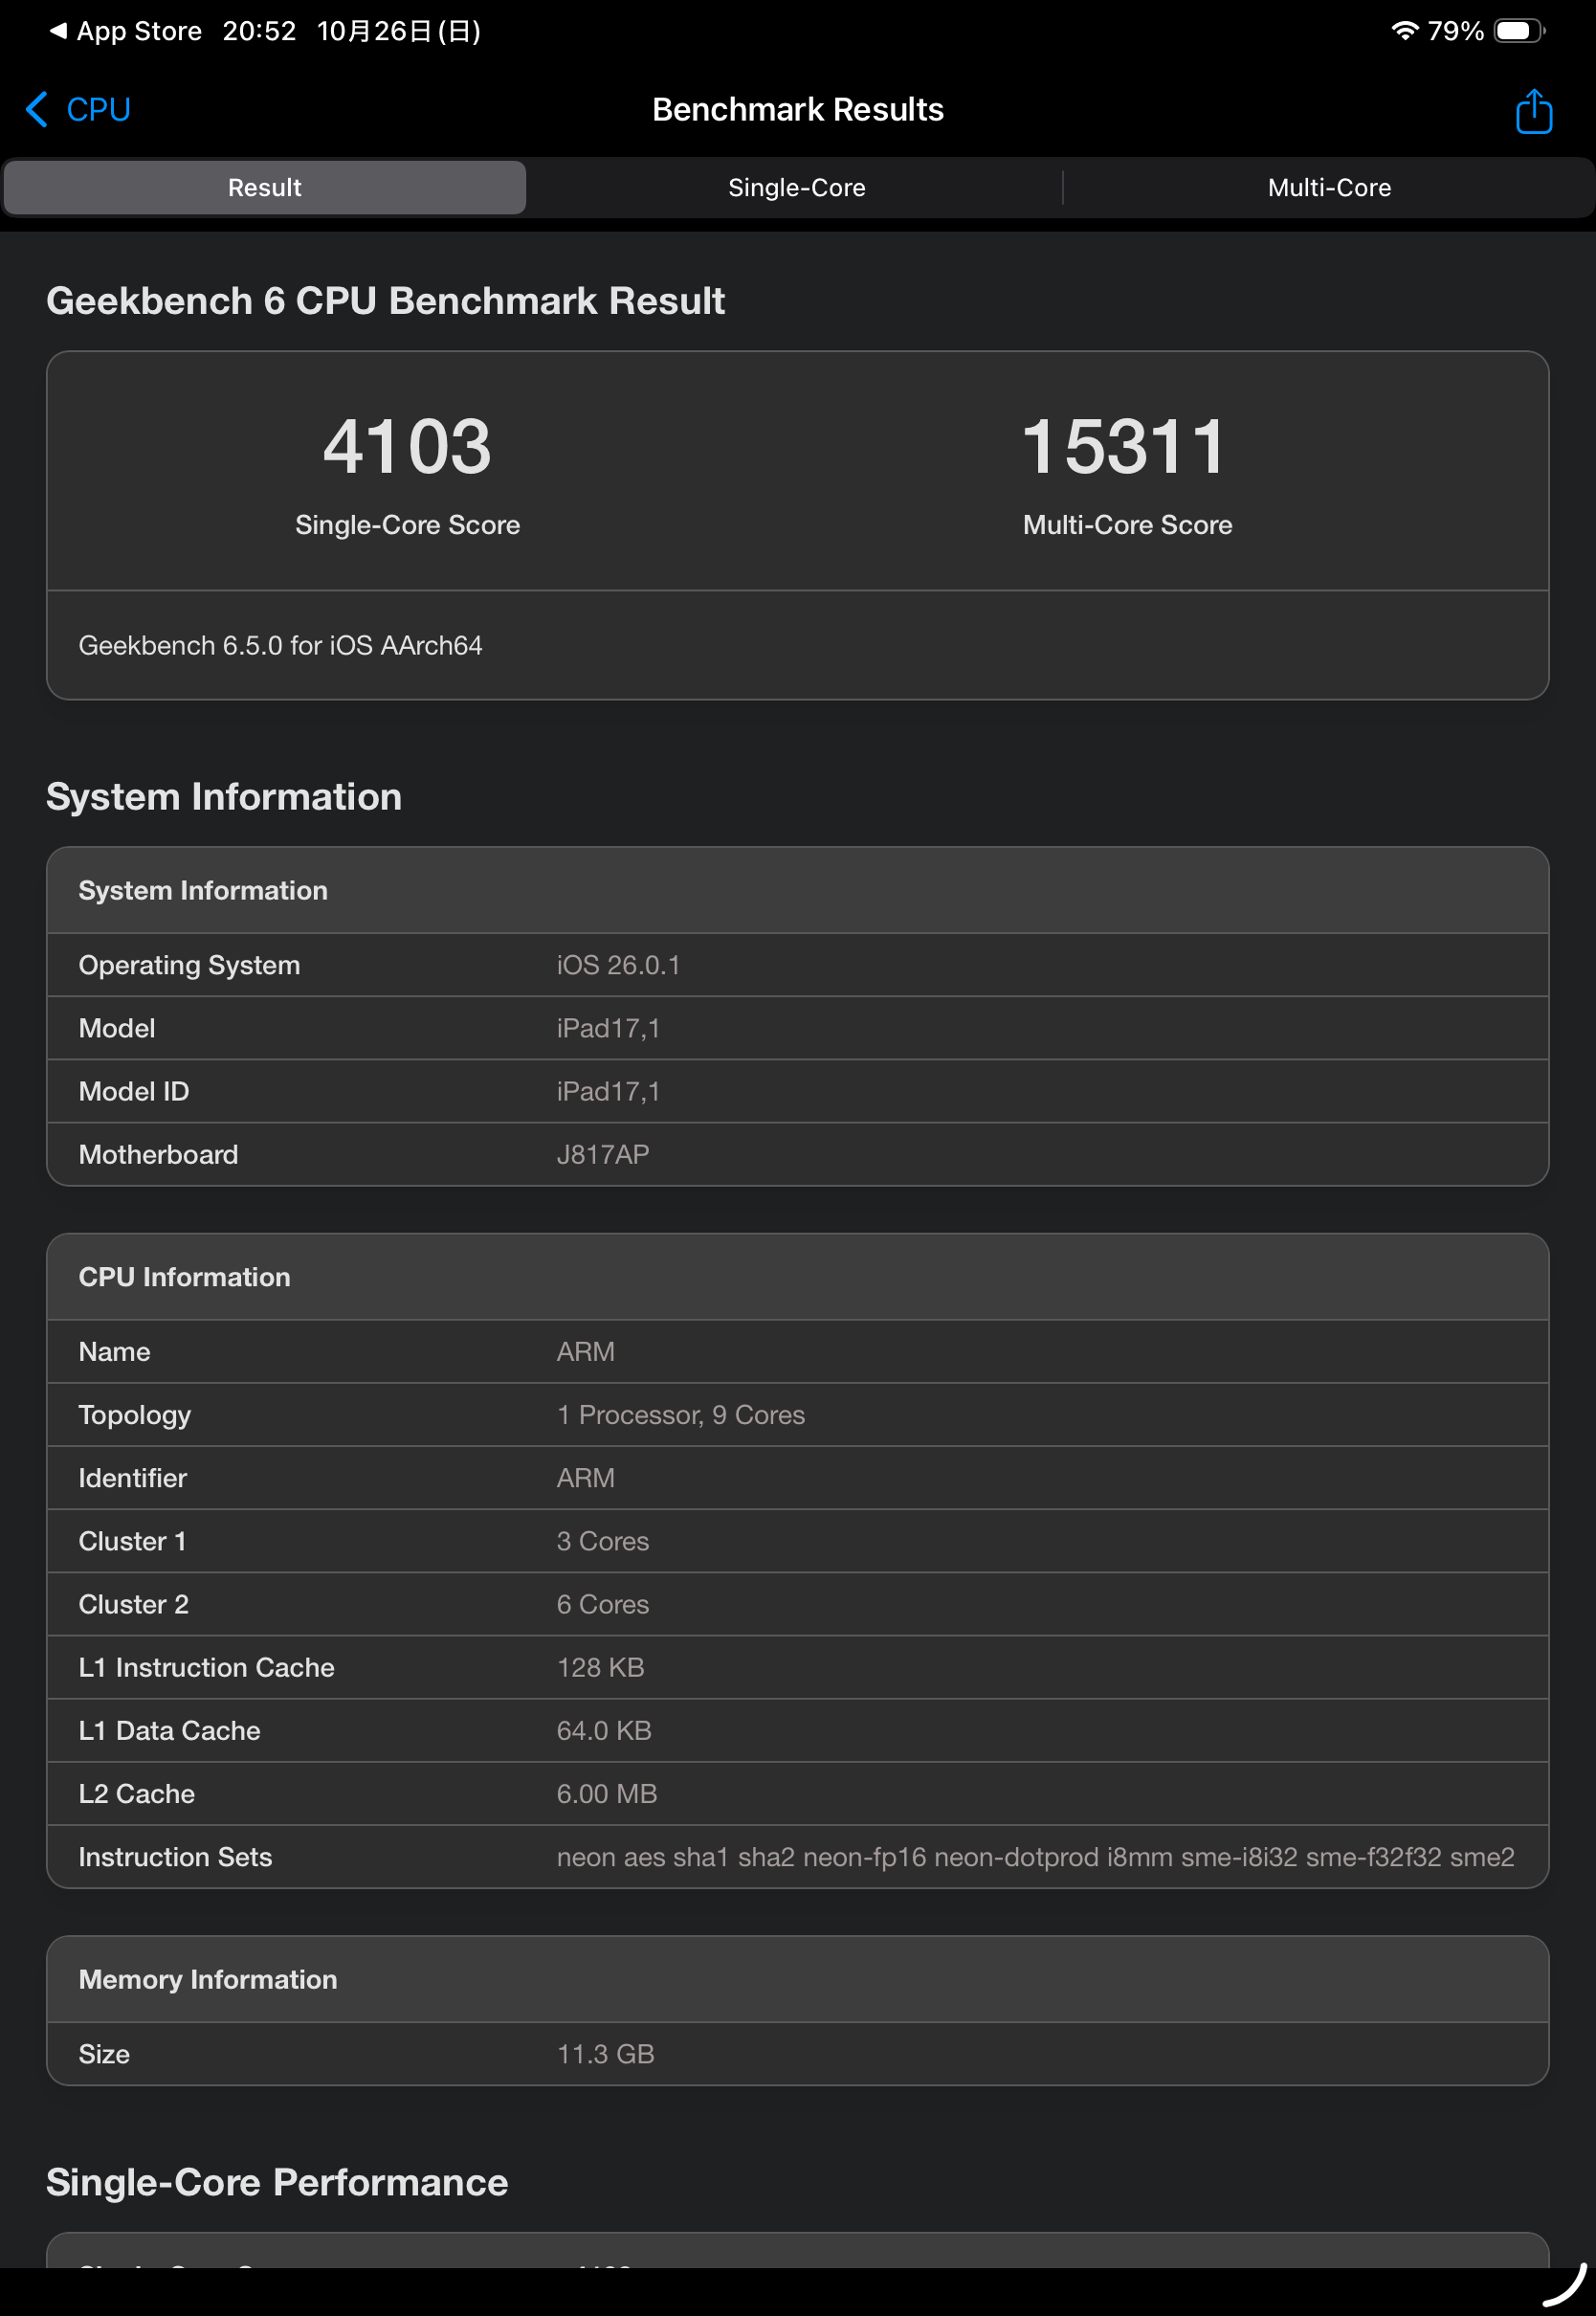The height and width of the screenshot is (2316, 1596).
Task: Switch to the Single-Core tab
Action: [x=796, y=187]
